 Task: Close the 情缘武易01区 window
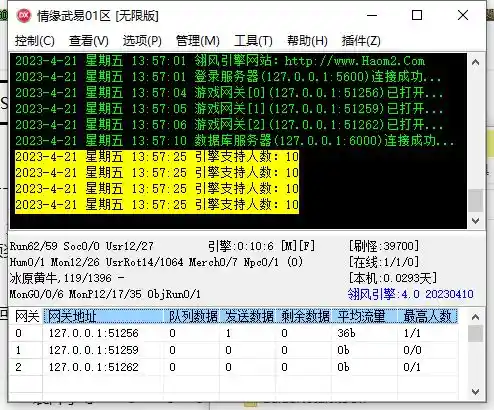click(x=463, y=15)
